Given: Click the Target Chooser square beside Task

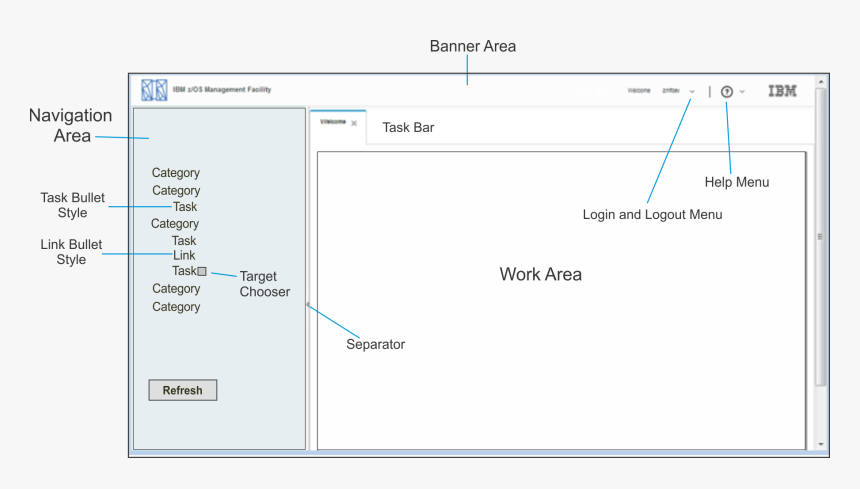Looking at the screenshot, I should pos(202,271).
